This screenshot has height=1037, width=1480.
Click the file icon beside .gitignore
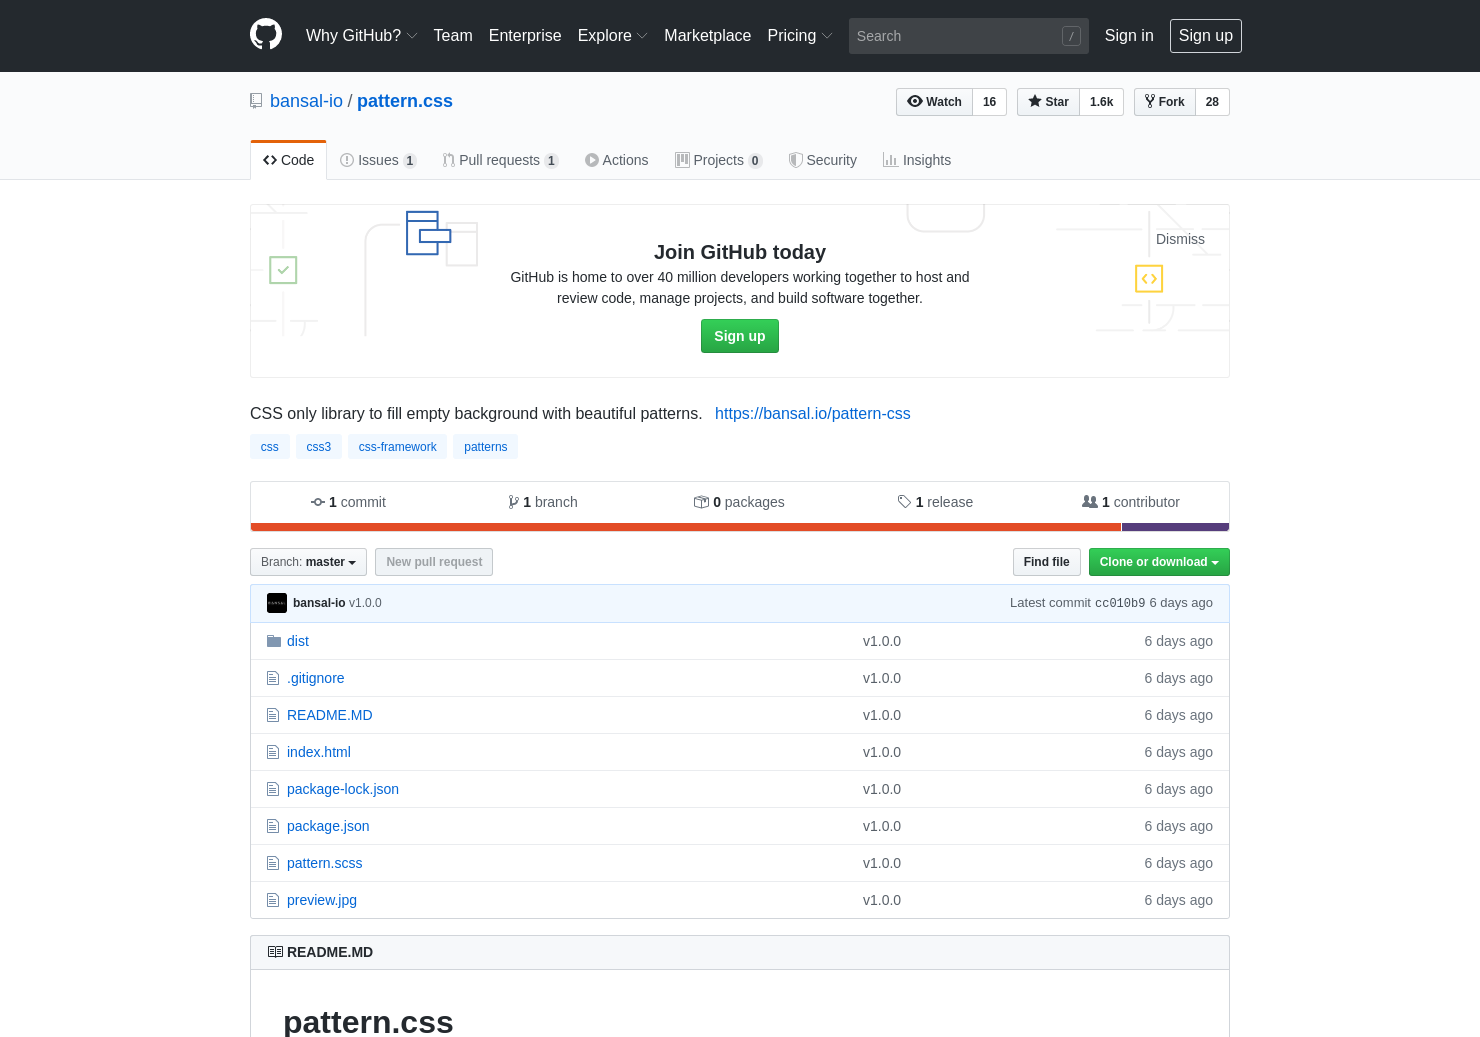pyautogui.click(x=273, y=678)
